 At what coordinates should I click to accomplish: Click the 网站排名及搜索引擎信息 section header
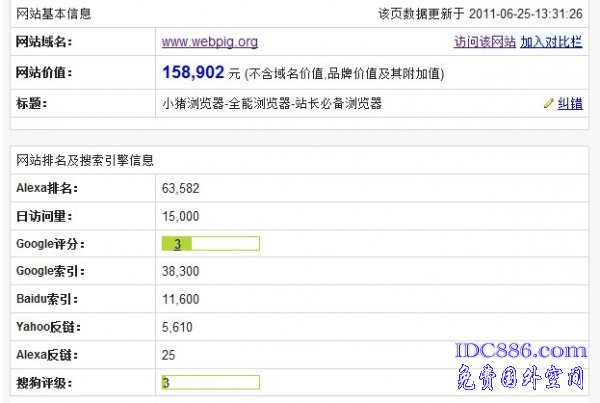85,160
